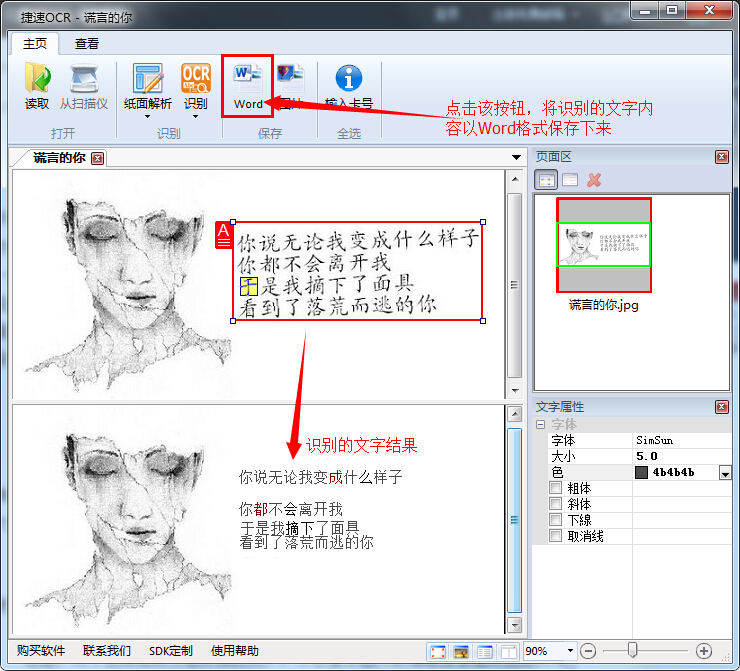Switch to the 查看 ribbon tab
The height and width of the screenshot is (671, 740).
[x=87, y=44]
